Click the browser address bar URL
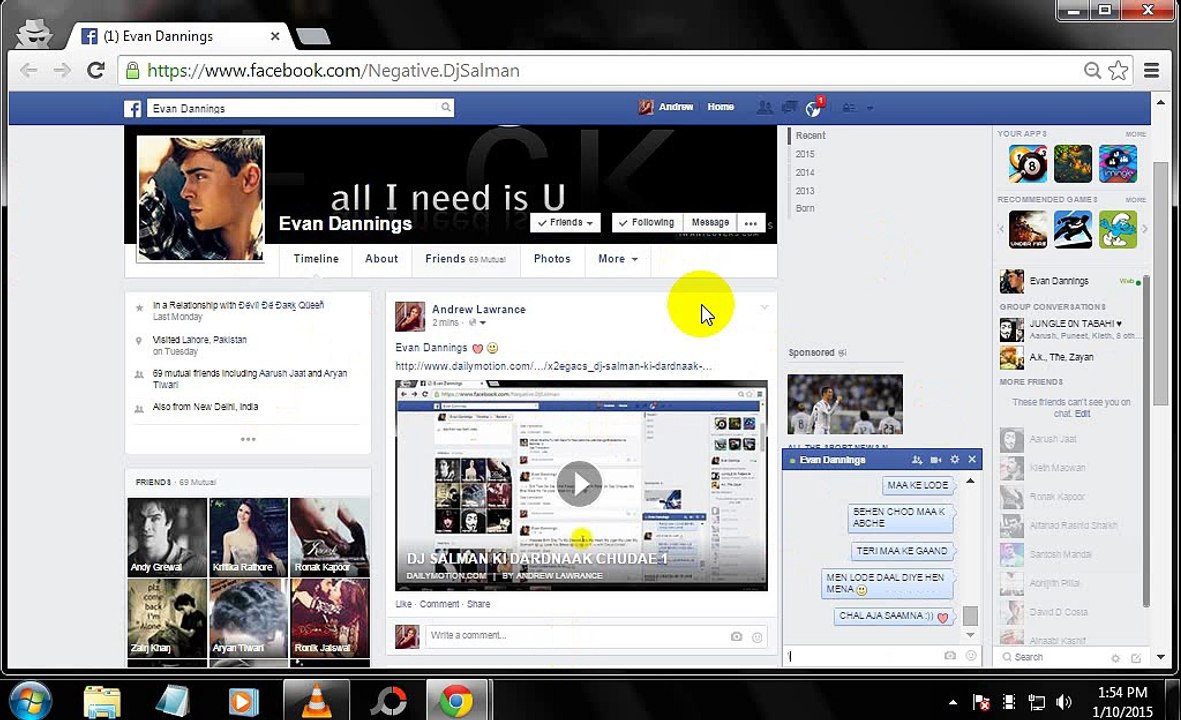 pos(333,71)
